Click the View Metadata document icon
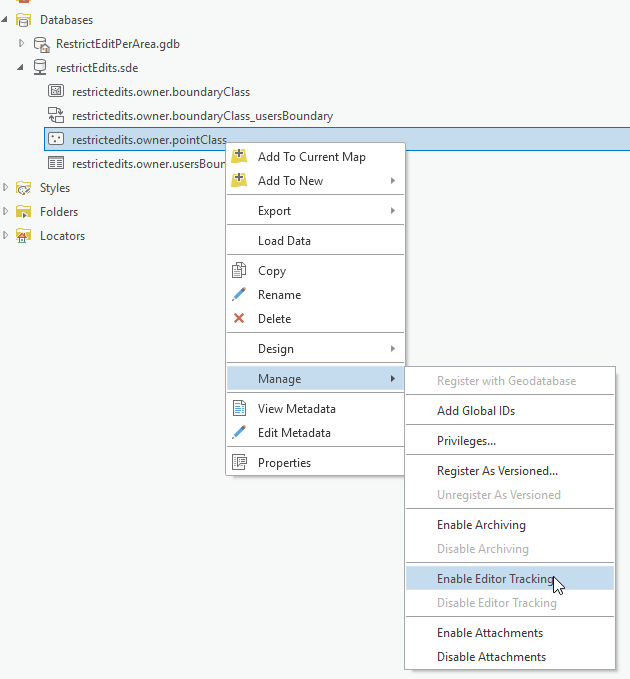Viewport: 630px width, 679px height. pyautogui.click(x=239, y=409)
